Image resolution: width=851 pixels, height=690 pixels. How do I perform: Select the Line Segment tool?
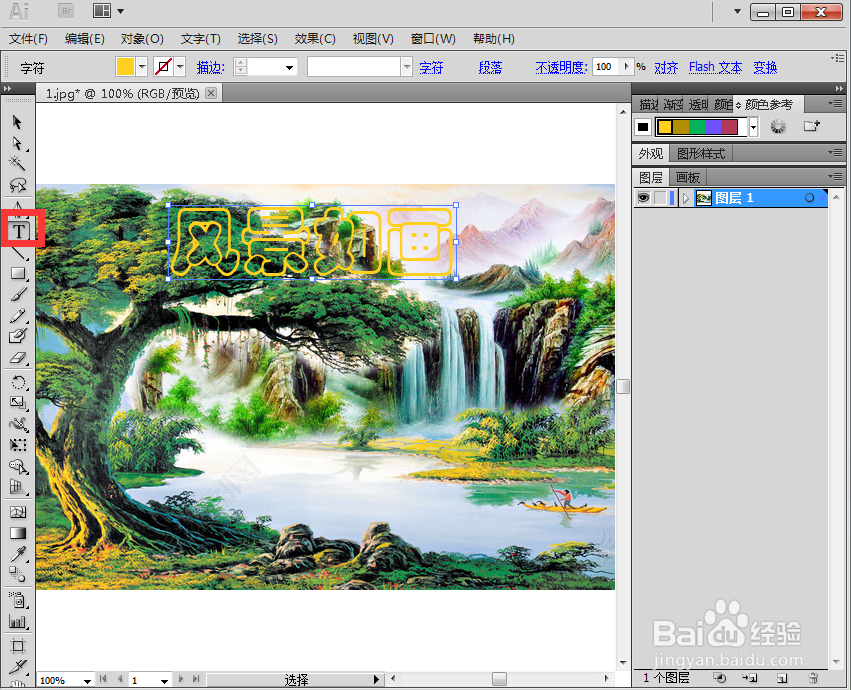click(x=18, y=253)
